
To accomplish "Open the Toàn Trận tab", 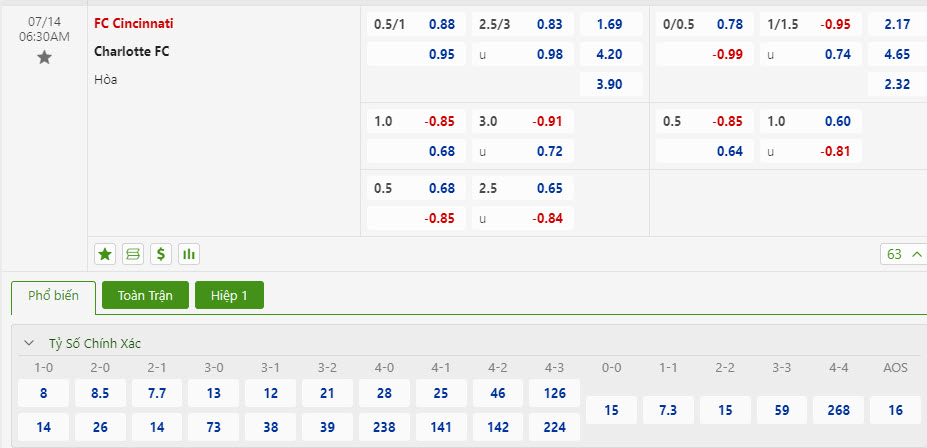I will coord(145,296).
